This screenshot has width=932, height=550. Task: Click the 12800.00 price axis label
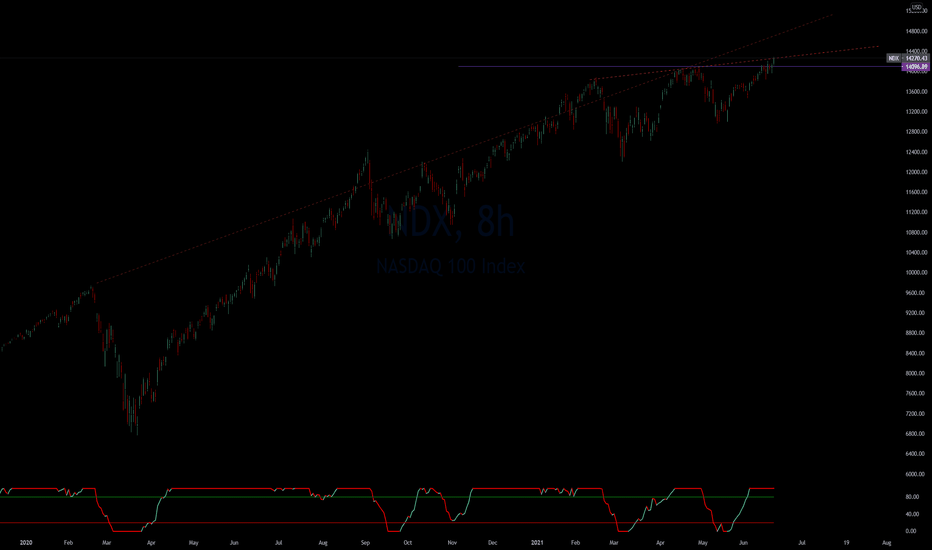pos(916,132)
